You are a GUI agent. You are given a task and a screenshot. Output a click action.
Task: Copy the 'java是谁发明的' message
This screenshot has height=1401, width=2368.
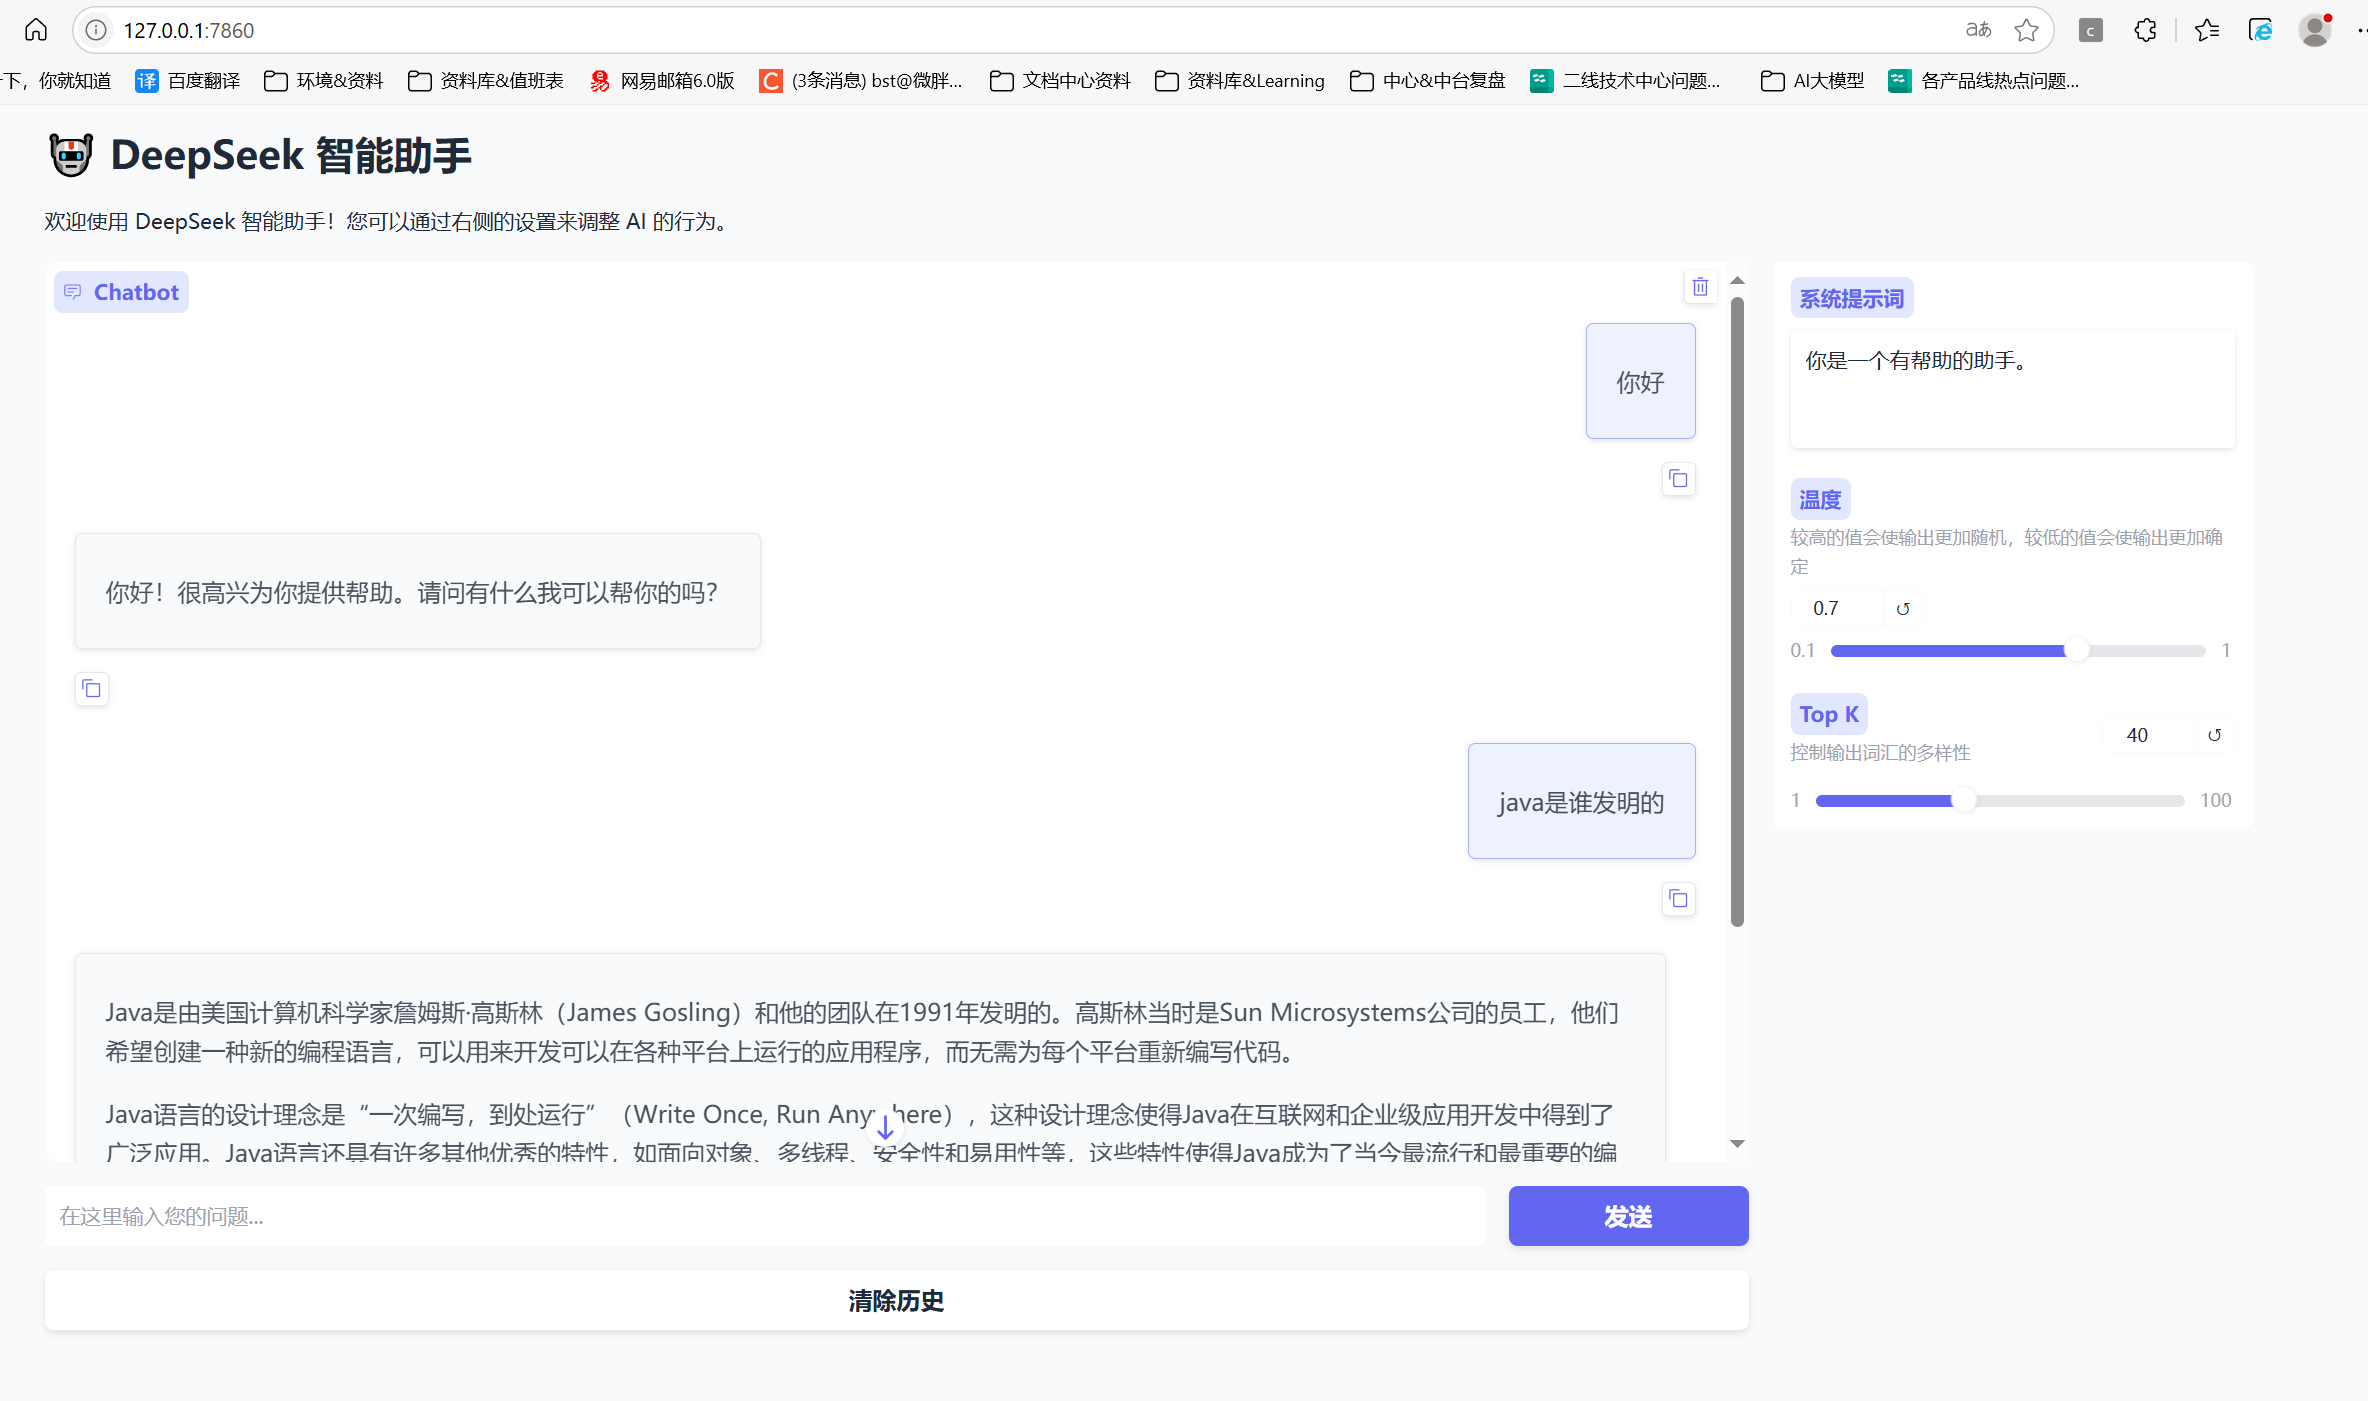(x=1678, y=899)
